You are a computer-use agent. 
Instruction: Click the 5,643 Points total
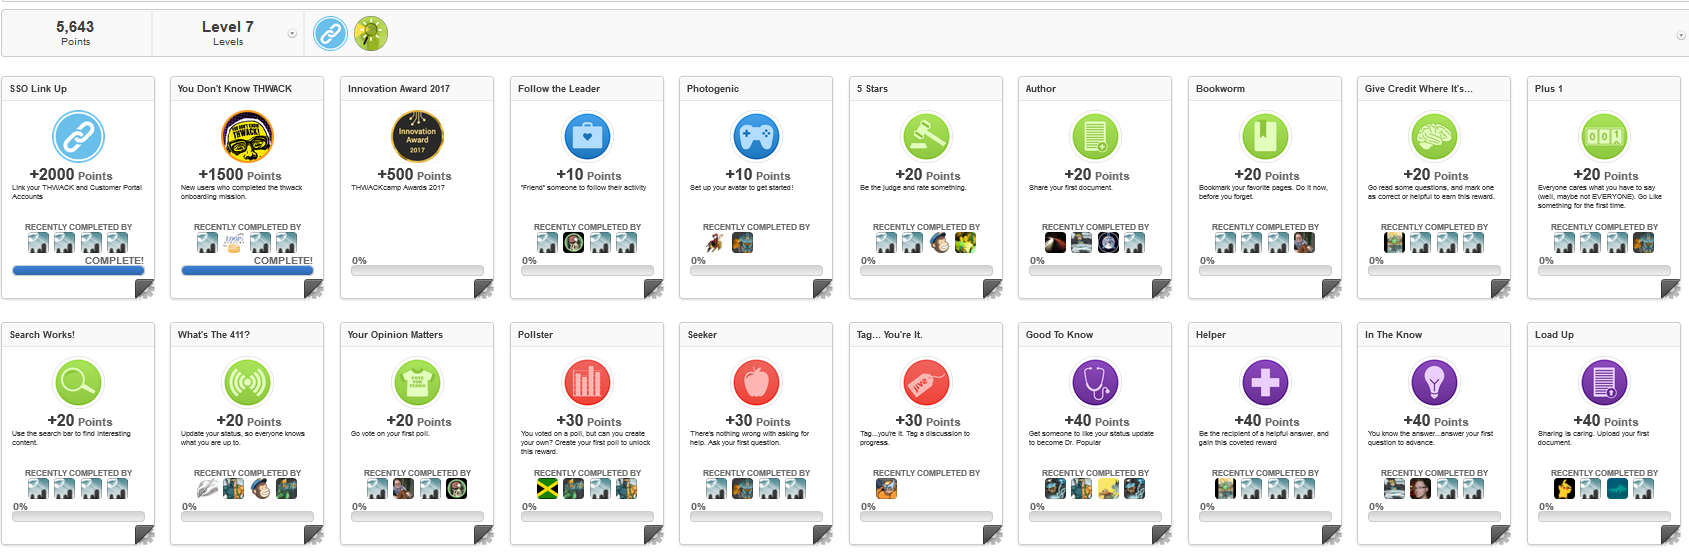pyautogui.click(x=75, y=33)
